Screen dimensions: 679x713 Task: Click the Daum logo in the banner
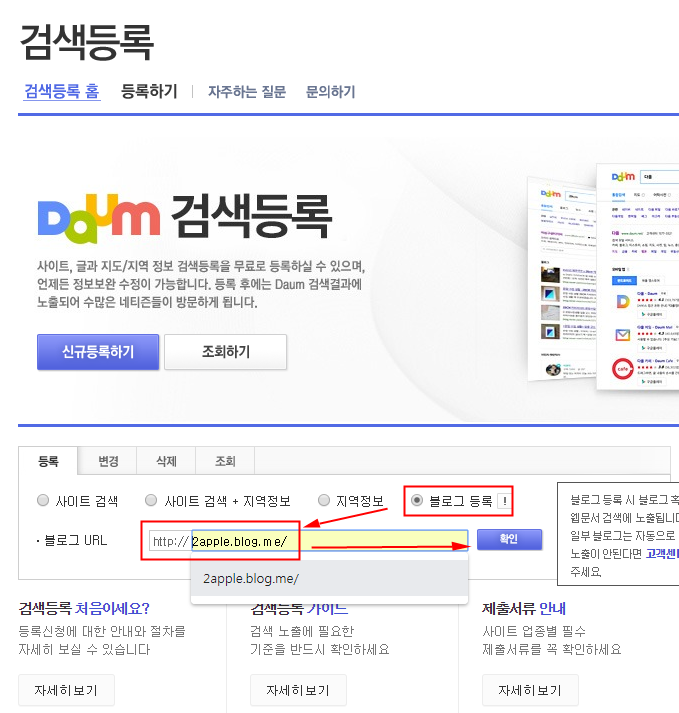click(x=99, y=218)
